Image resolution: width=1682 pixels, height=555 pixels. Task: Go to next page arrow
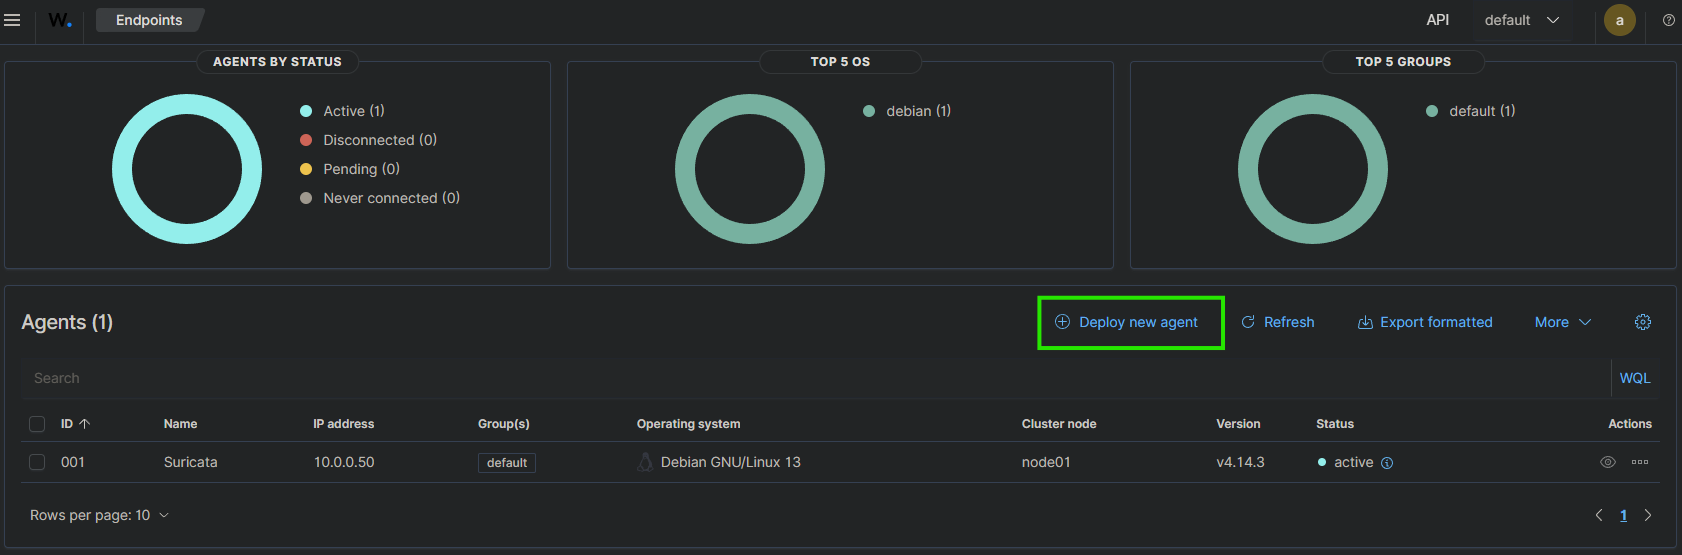[1648, 515]
